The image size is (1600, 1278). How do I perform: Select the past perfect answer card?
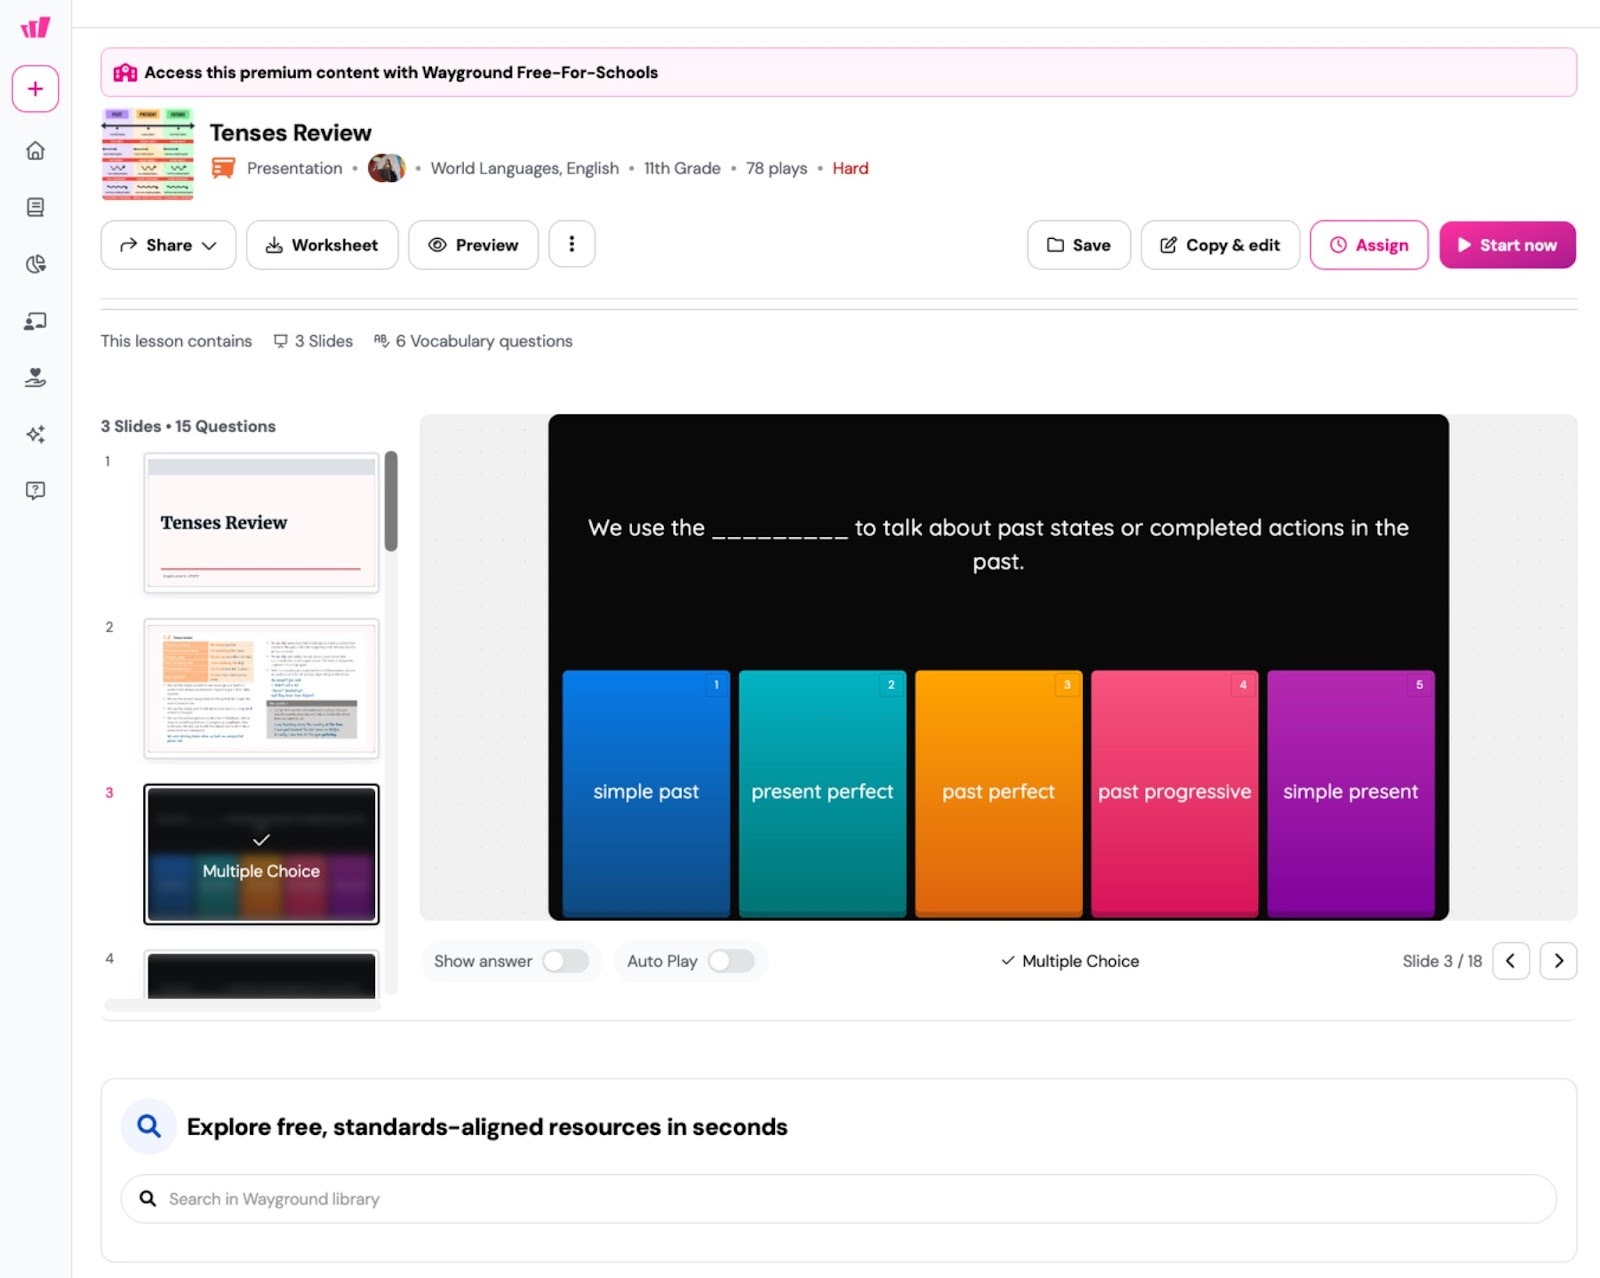(998, 791)
